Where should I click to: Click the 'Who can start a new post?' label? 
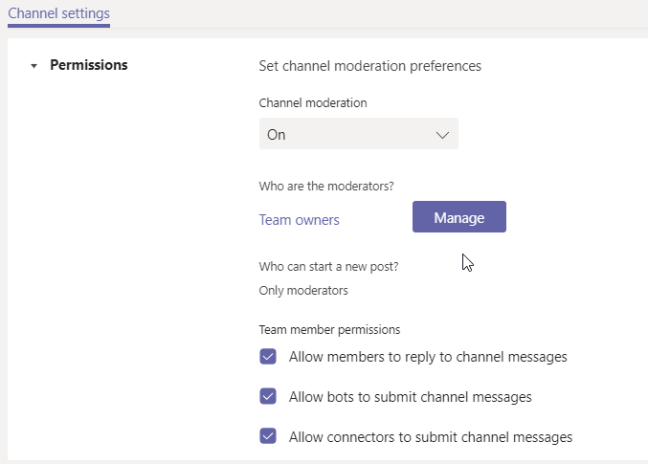click(x=330, y=266)
